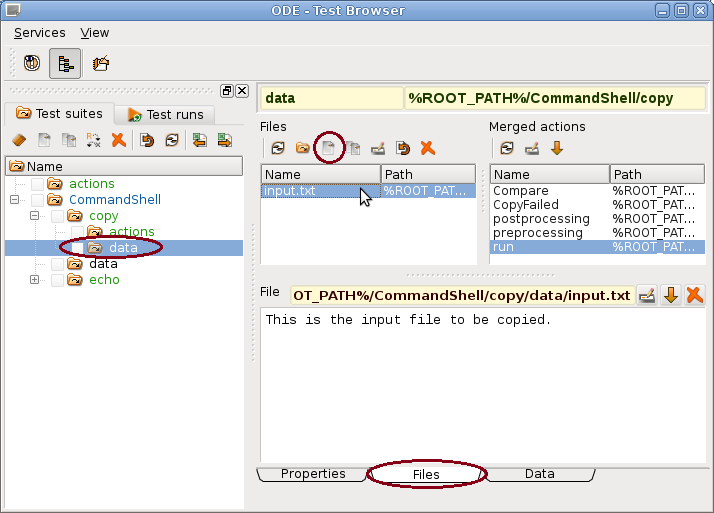Switch to the Properties tab

(x=312, y=474)
